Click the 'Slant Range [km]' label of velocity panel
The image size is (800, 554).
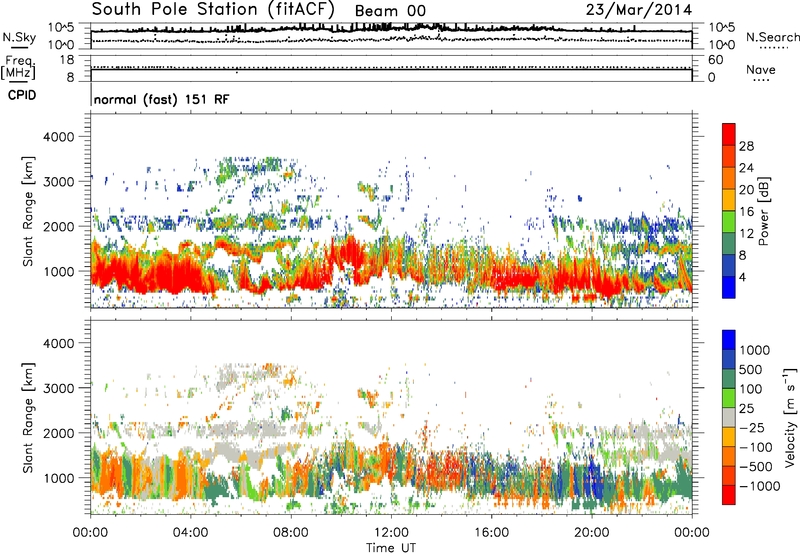(28, 417)
